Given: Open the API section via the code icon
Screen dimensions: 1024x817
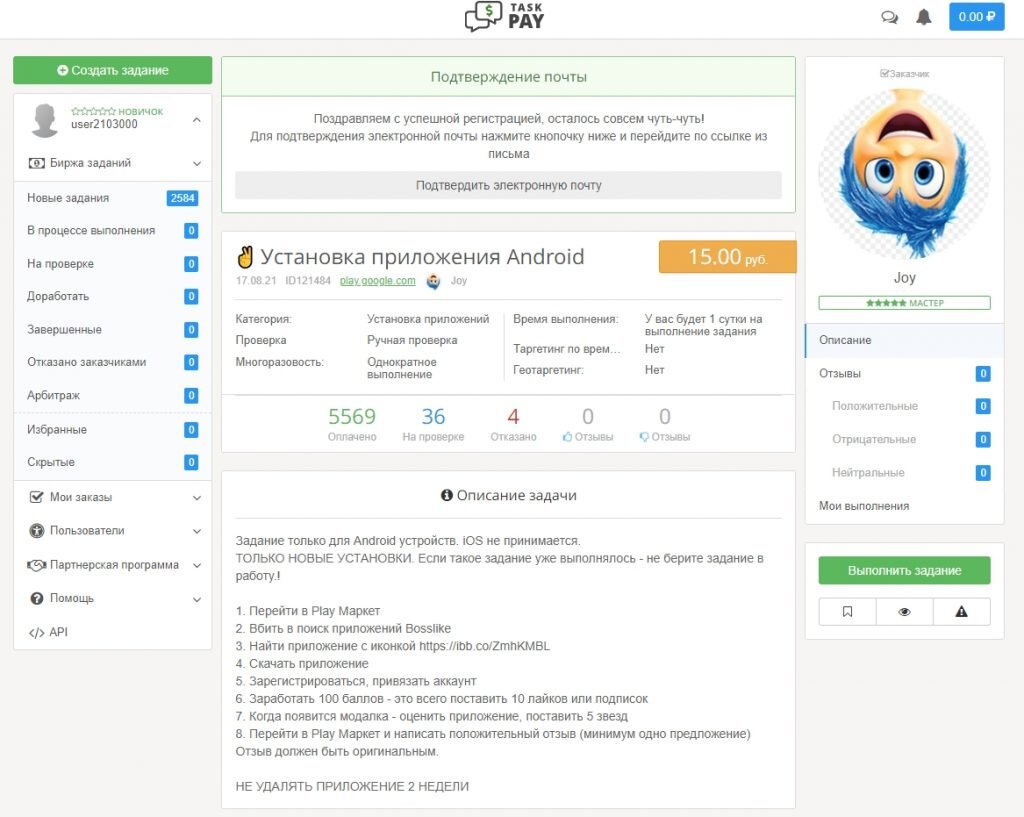Looking at the screenshot, I should point(48,632).
